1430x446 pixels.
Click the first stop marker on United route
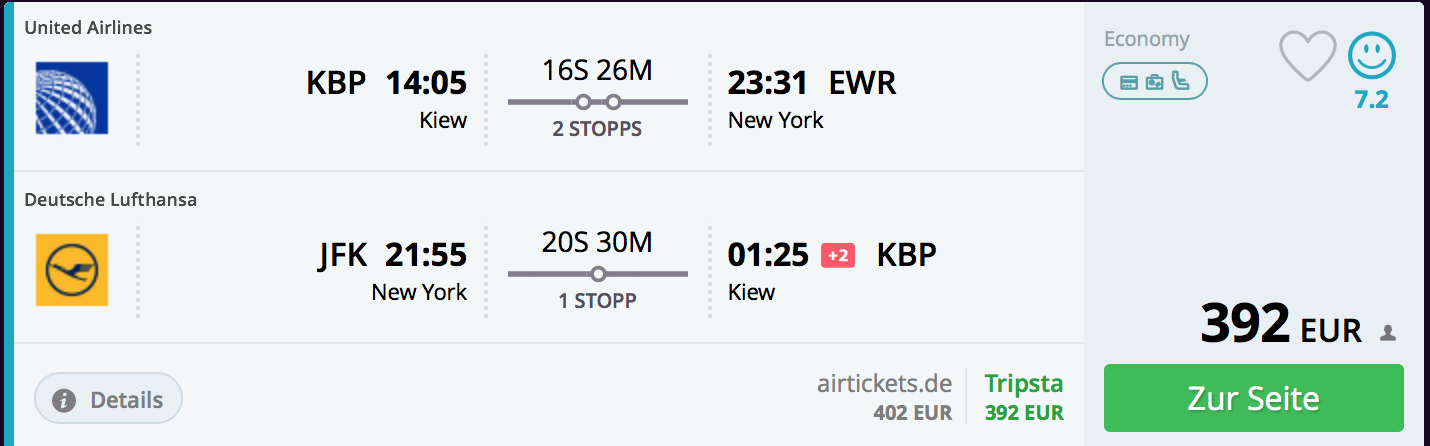click(583, 101)
